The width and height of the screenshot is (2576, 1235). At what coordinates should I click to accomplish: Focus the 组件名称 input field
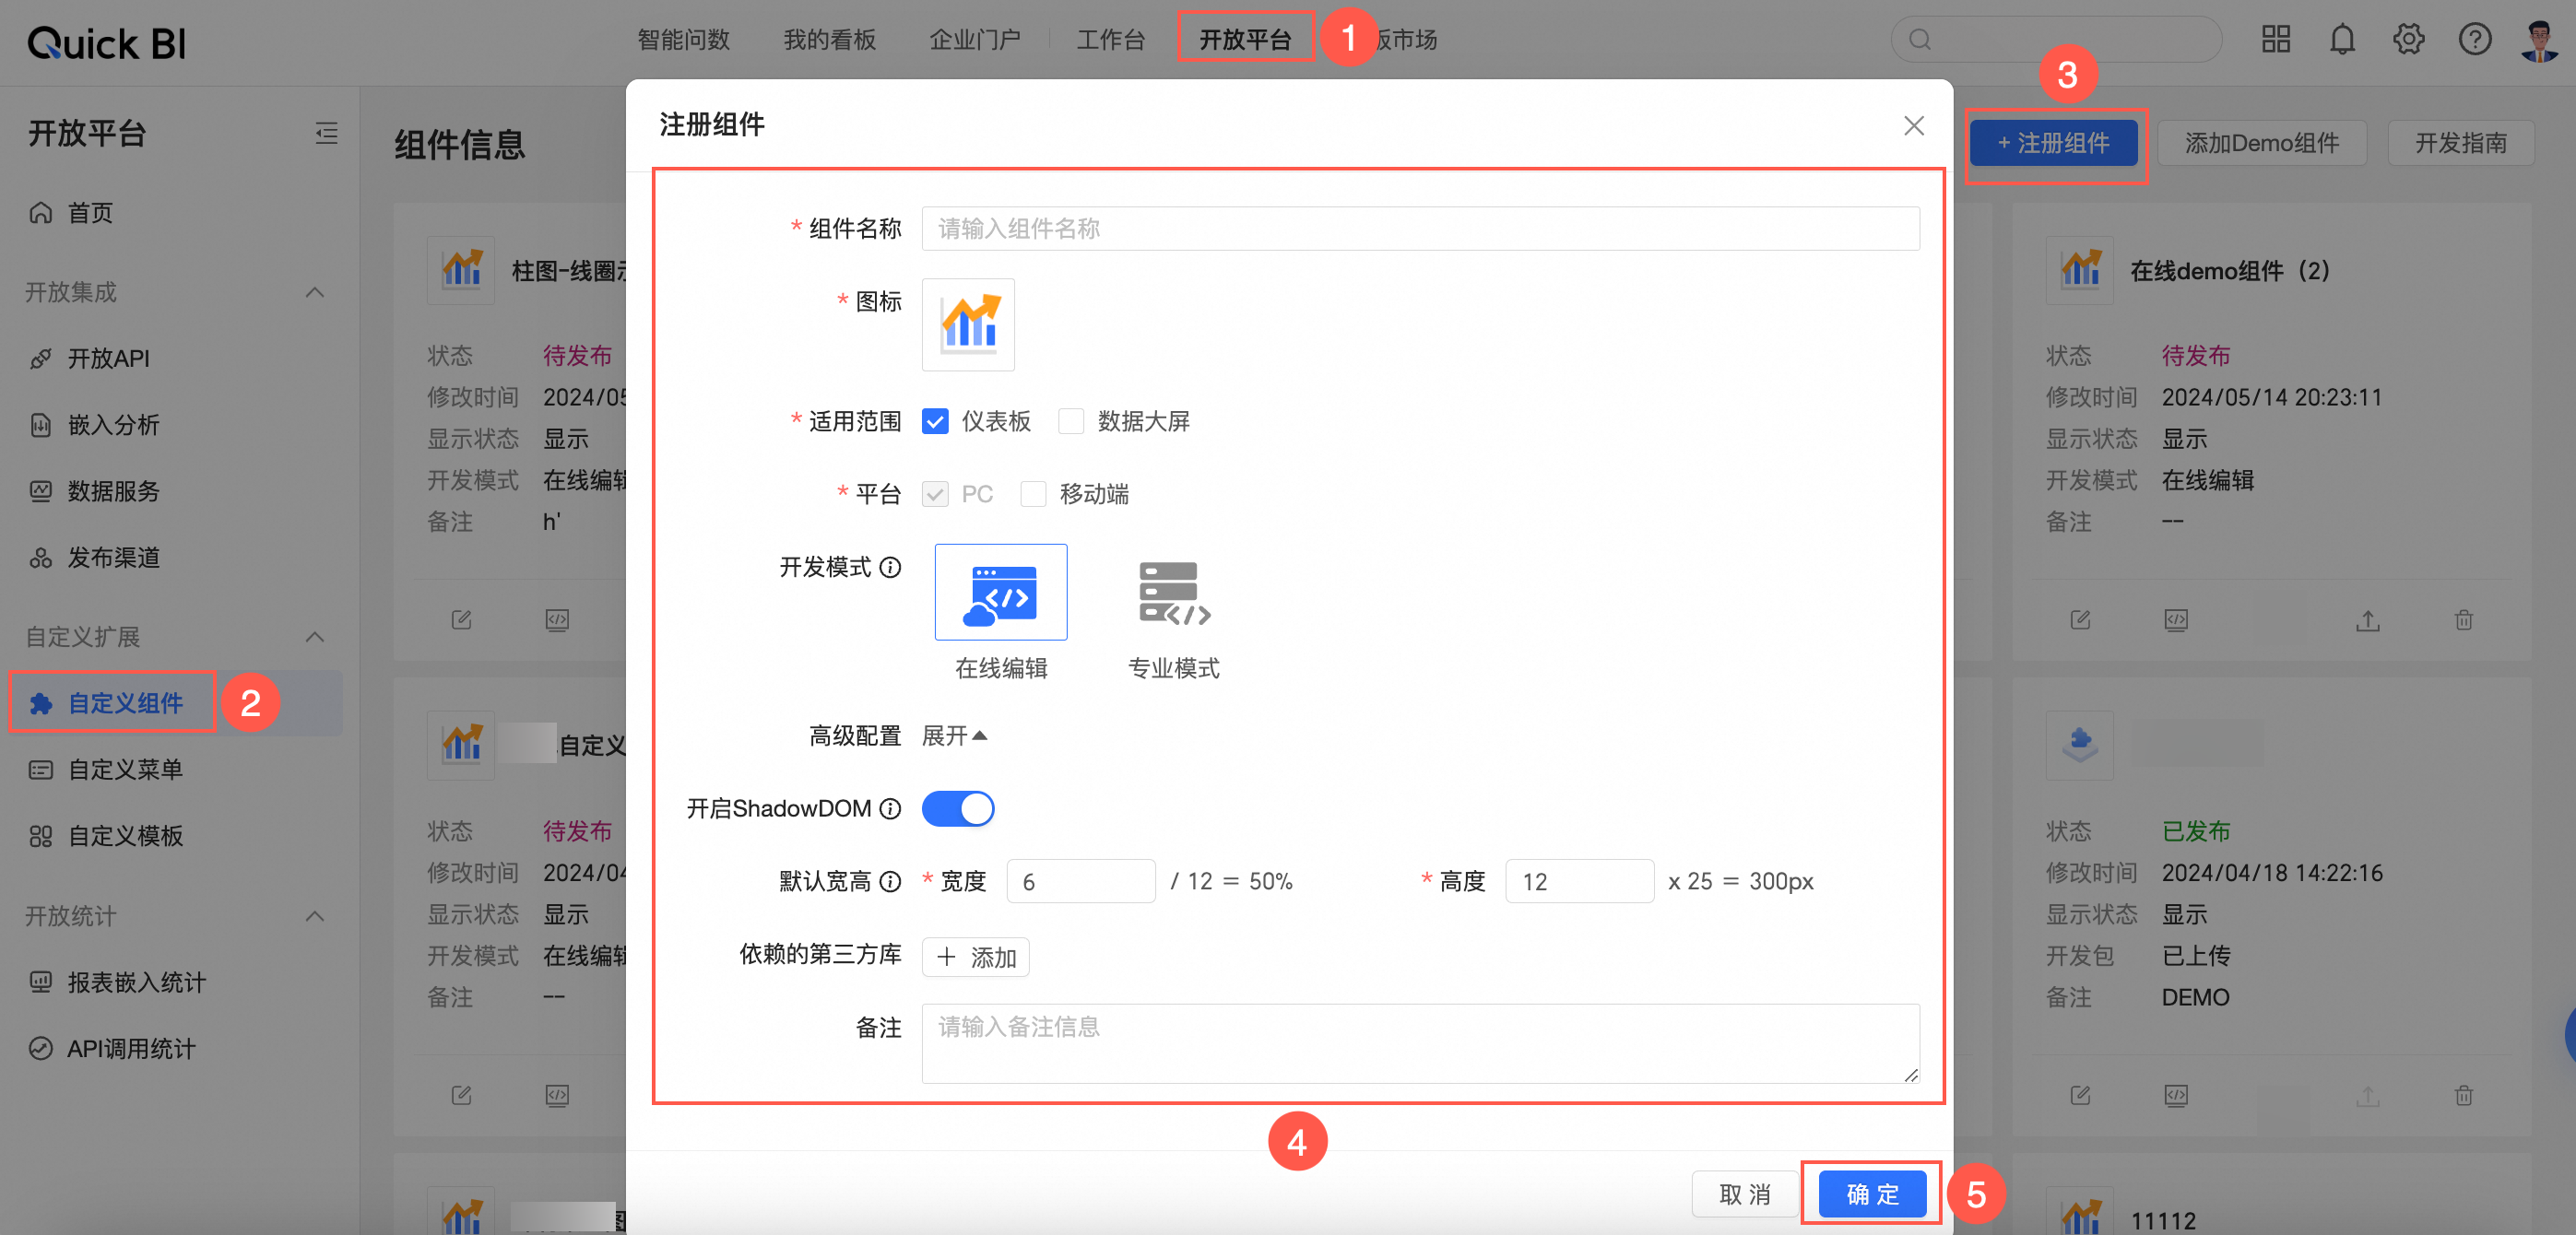pyautogui.click(x=1420, y=228)
